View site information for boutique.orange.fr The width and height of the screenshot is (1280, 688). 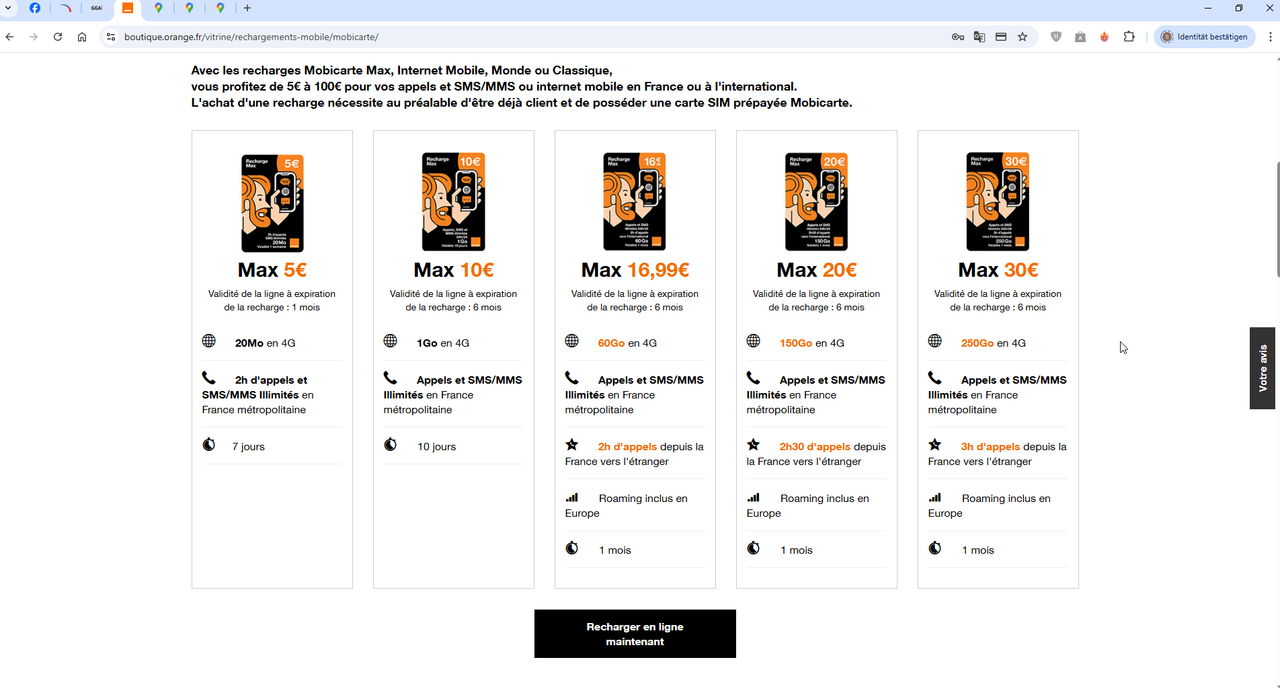tap(111, 37)
